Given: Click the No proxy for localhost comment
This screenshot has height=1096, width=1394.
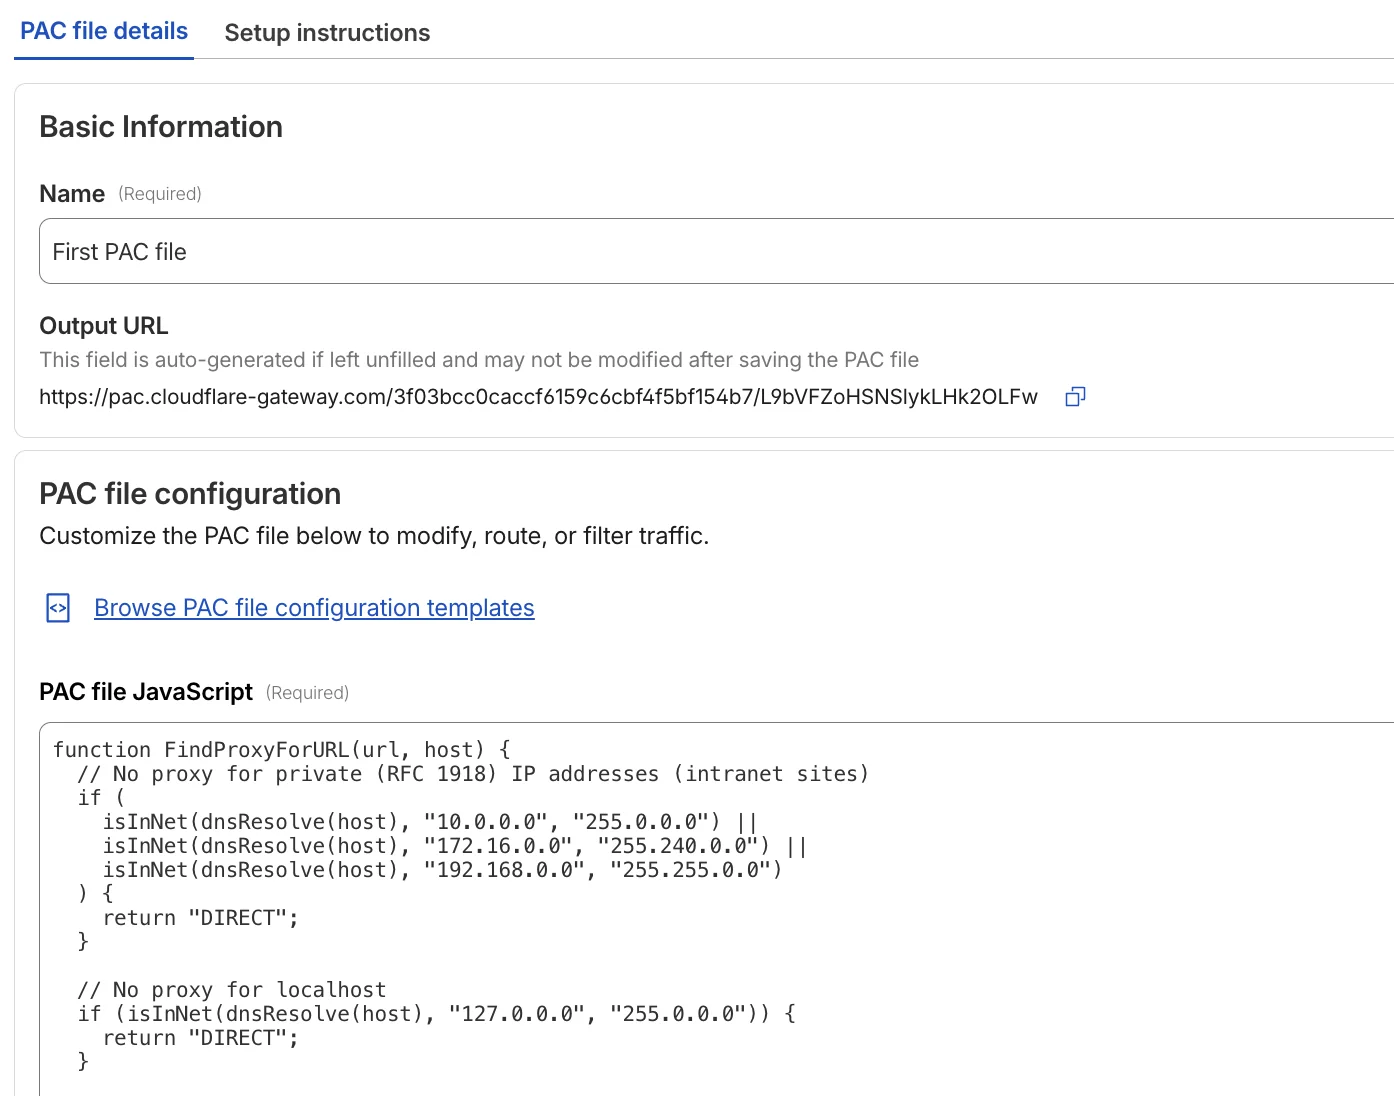Looking at the screenshot, I should pyautogui.click(x=232, y=990).
